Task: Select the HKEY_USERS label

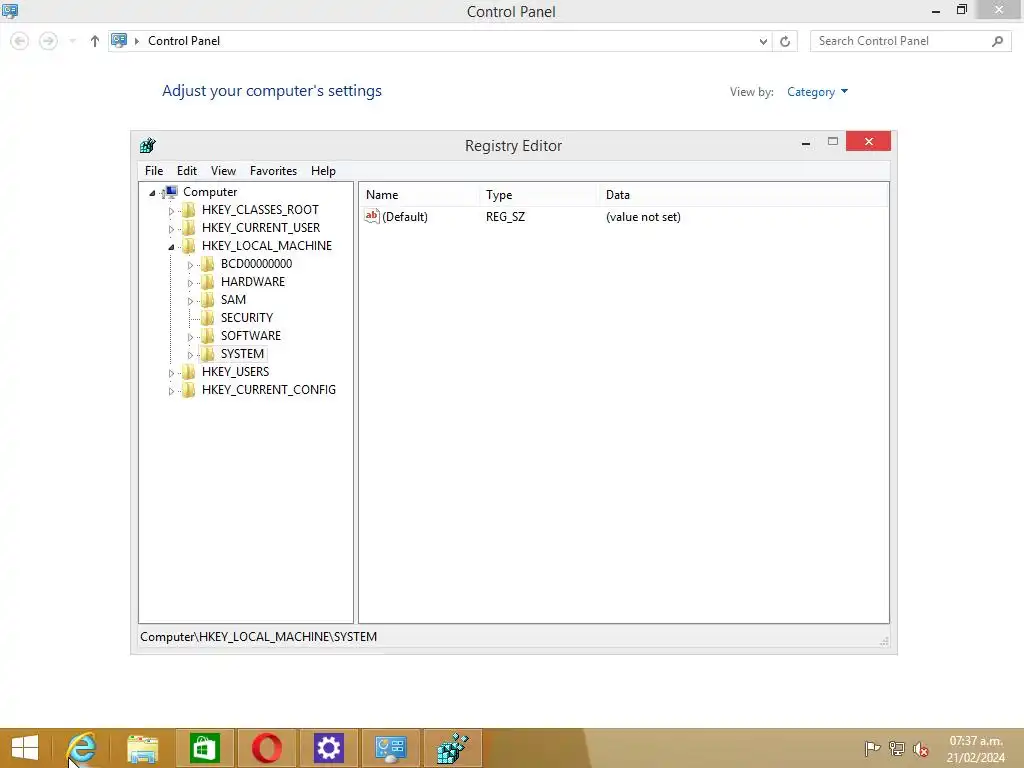Action: [235, 371]
